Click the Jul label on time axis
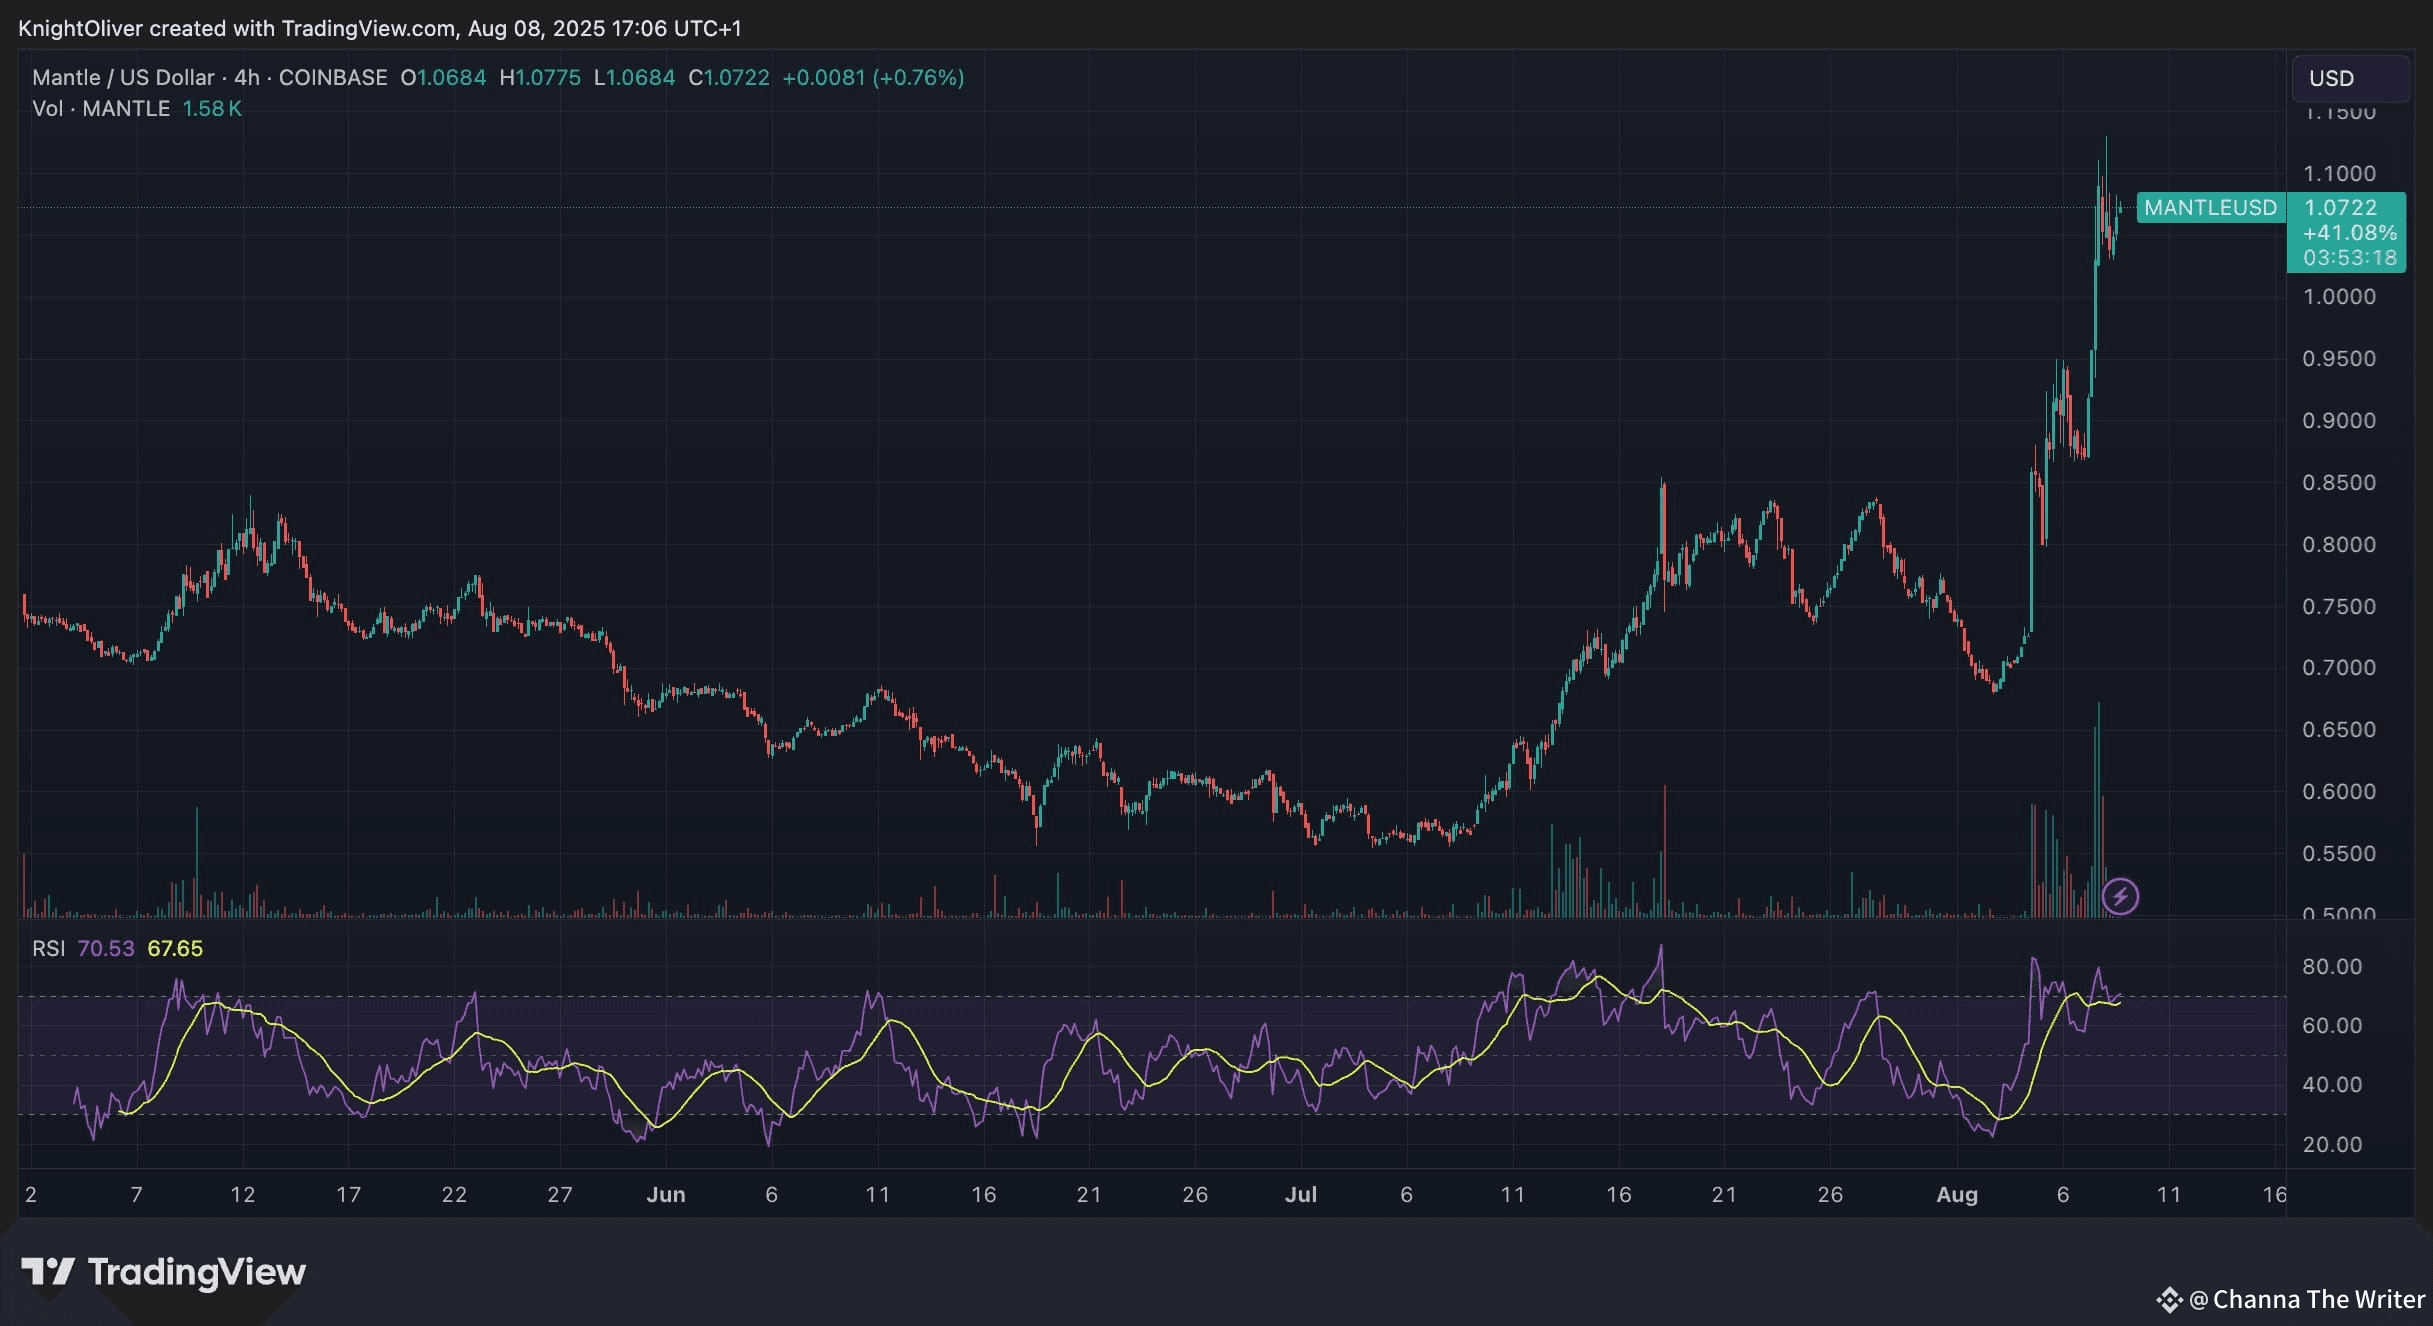Image resolution: width=2433 pixels, height=1326 pixels. [1300, 1194]
